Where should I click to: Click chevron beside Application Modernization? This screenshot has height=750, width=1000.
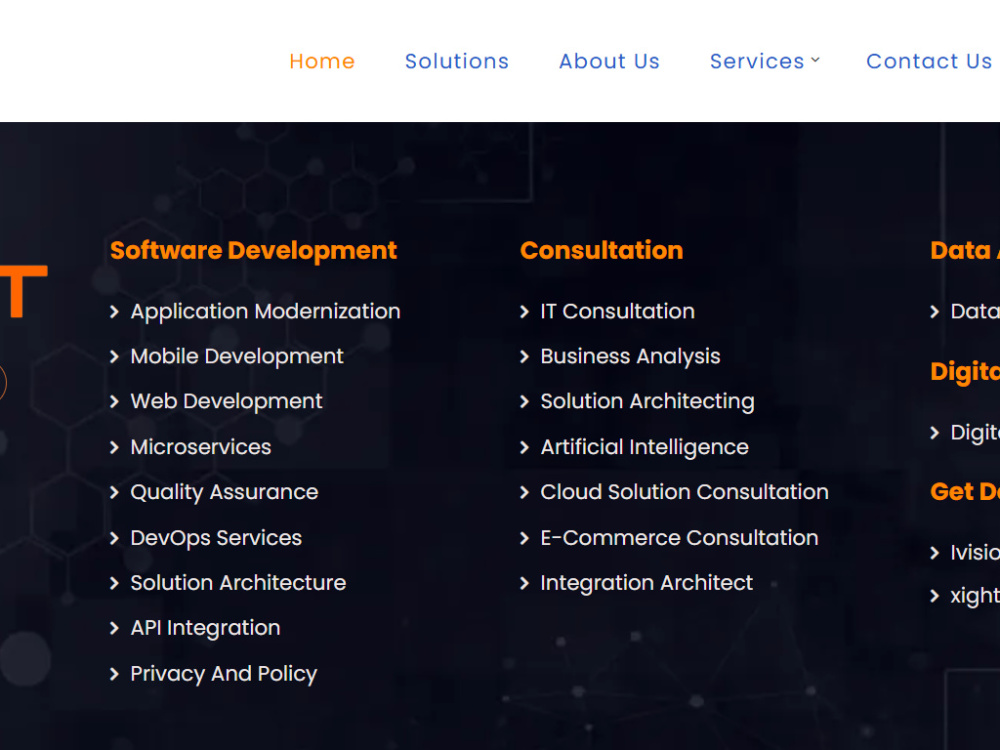pyautogui.click(x=114, y=311)
